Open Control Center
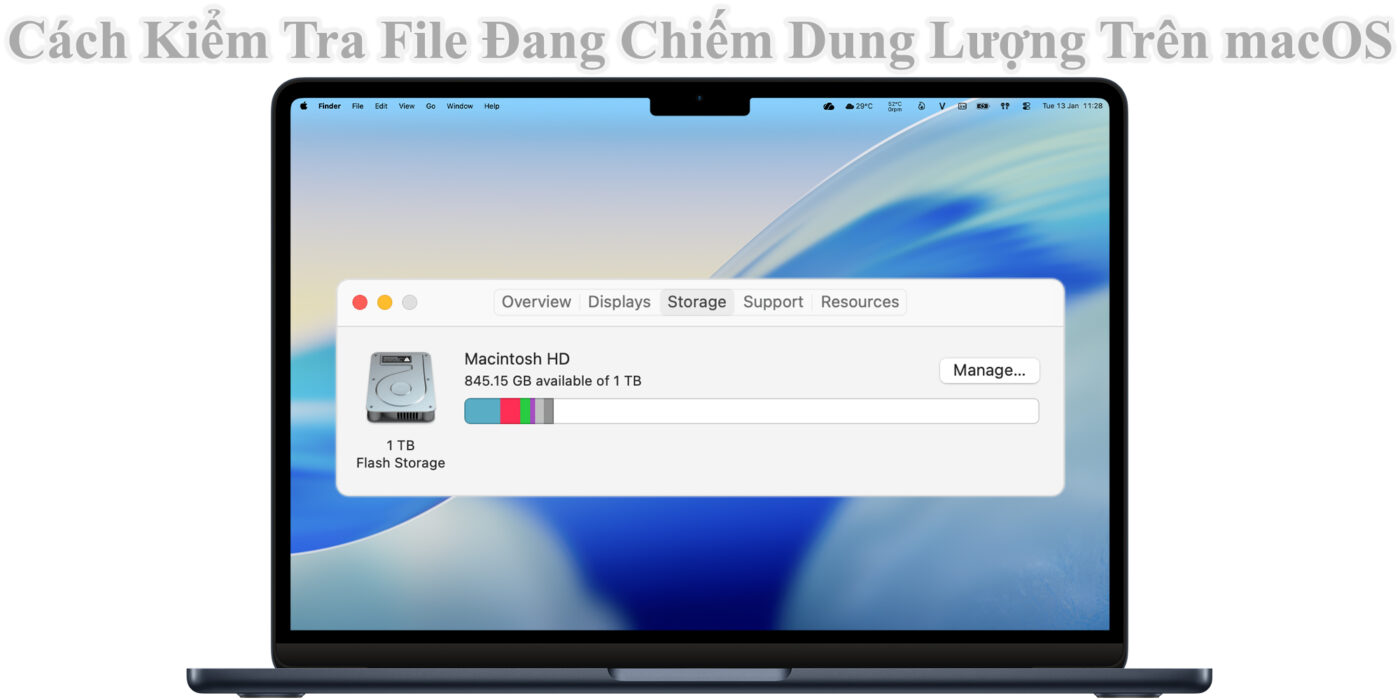 coord(1026,106)
